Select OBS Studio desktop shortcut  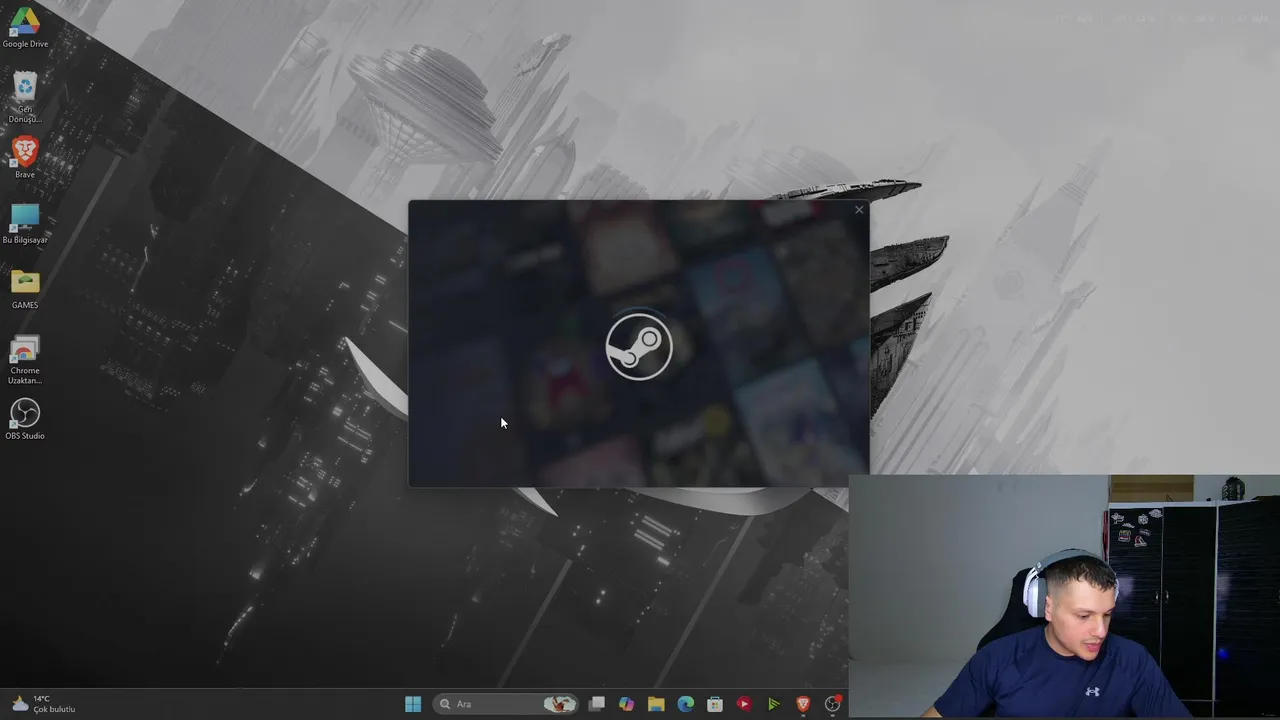coord(25,419)
